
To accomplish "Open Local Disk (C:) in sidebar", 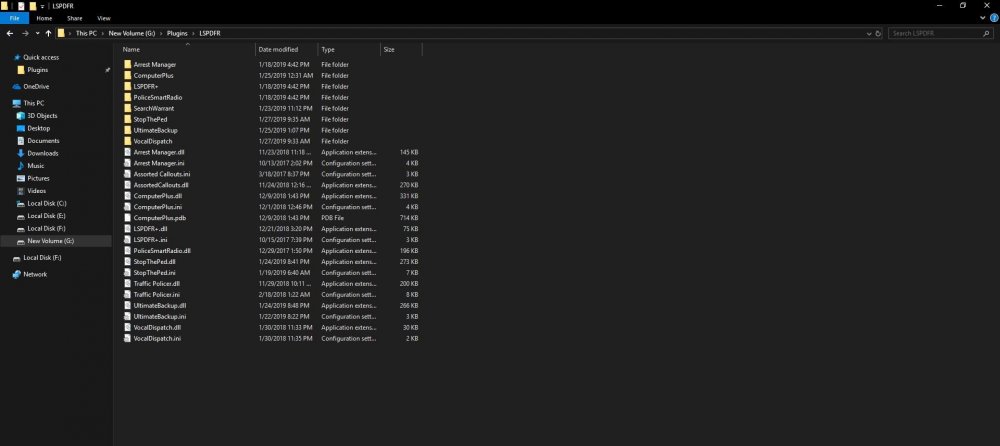I will 47,204.
